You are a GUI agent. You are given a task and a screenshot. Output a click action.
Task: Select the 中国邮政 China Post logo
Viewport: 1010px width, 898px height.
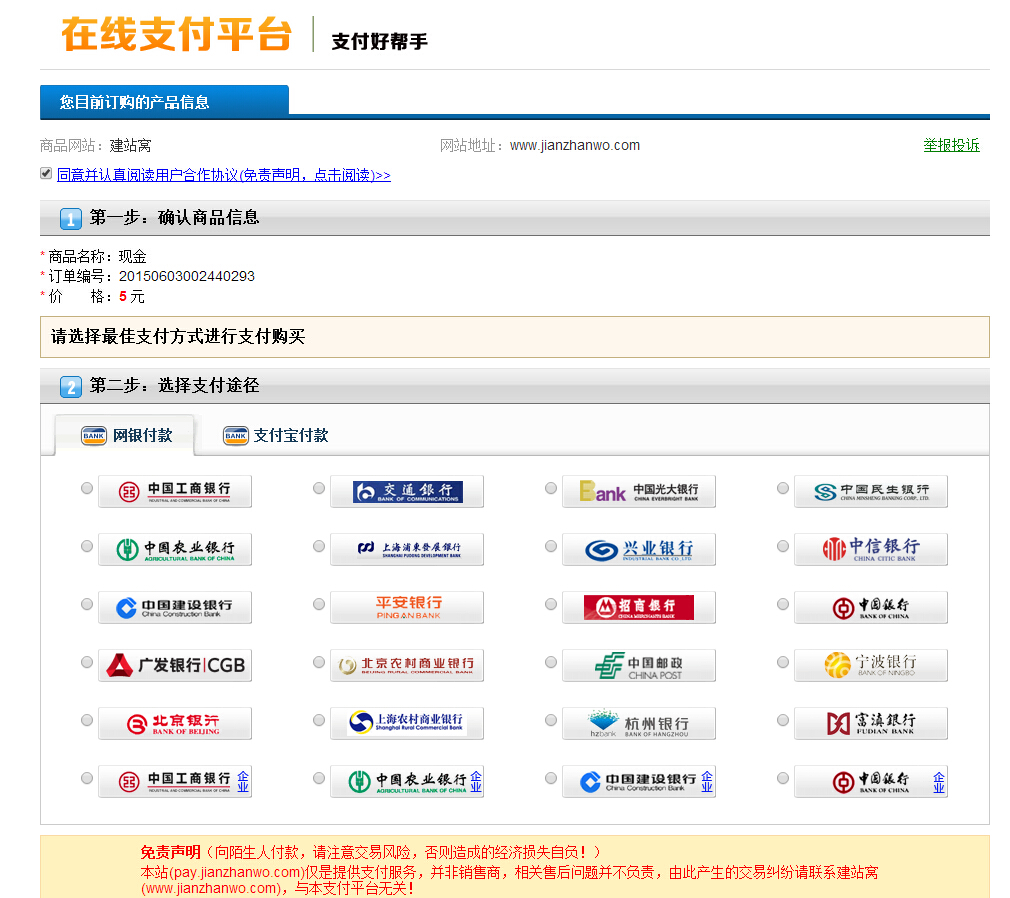coord(638,665)
